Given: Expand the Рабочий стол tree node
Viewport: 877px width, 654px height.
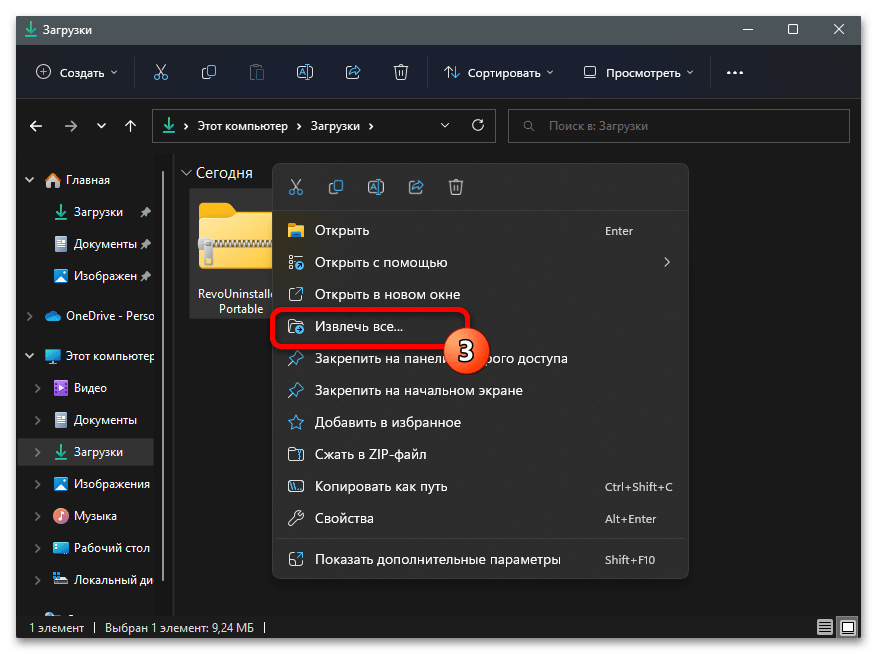Looking at the screenshot, I should pyautogui.click(x=37, y=548).
